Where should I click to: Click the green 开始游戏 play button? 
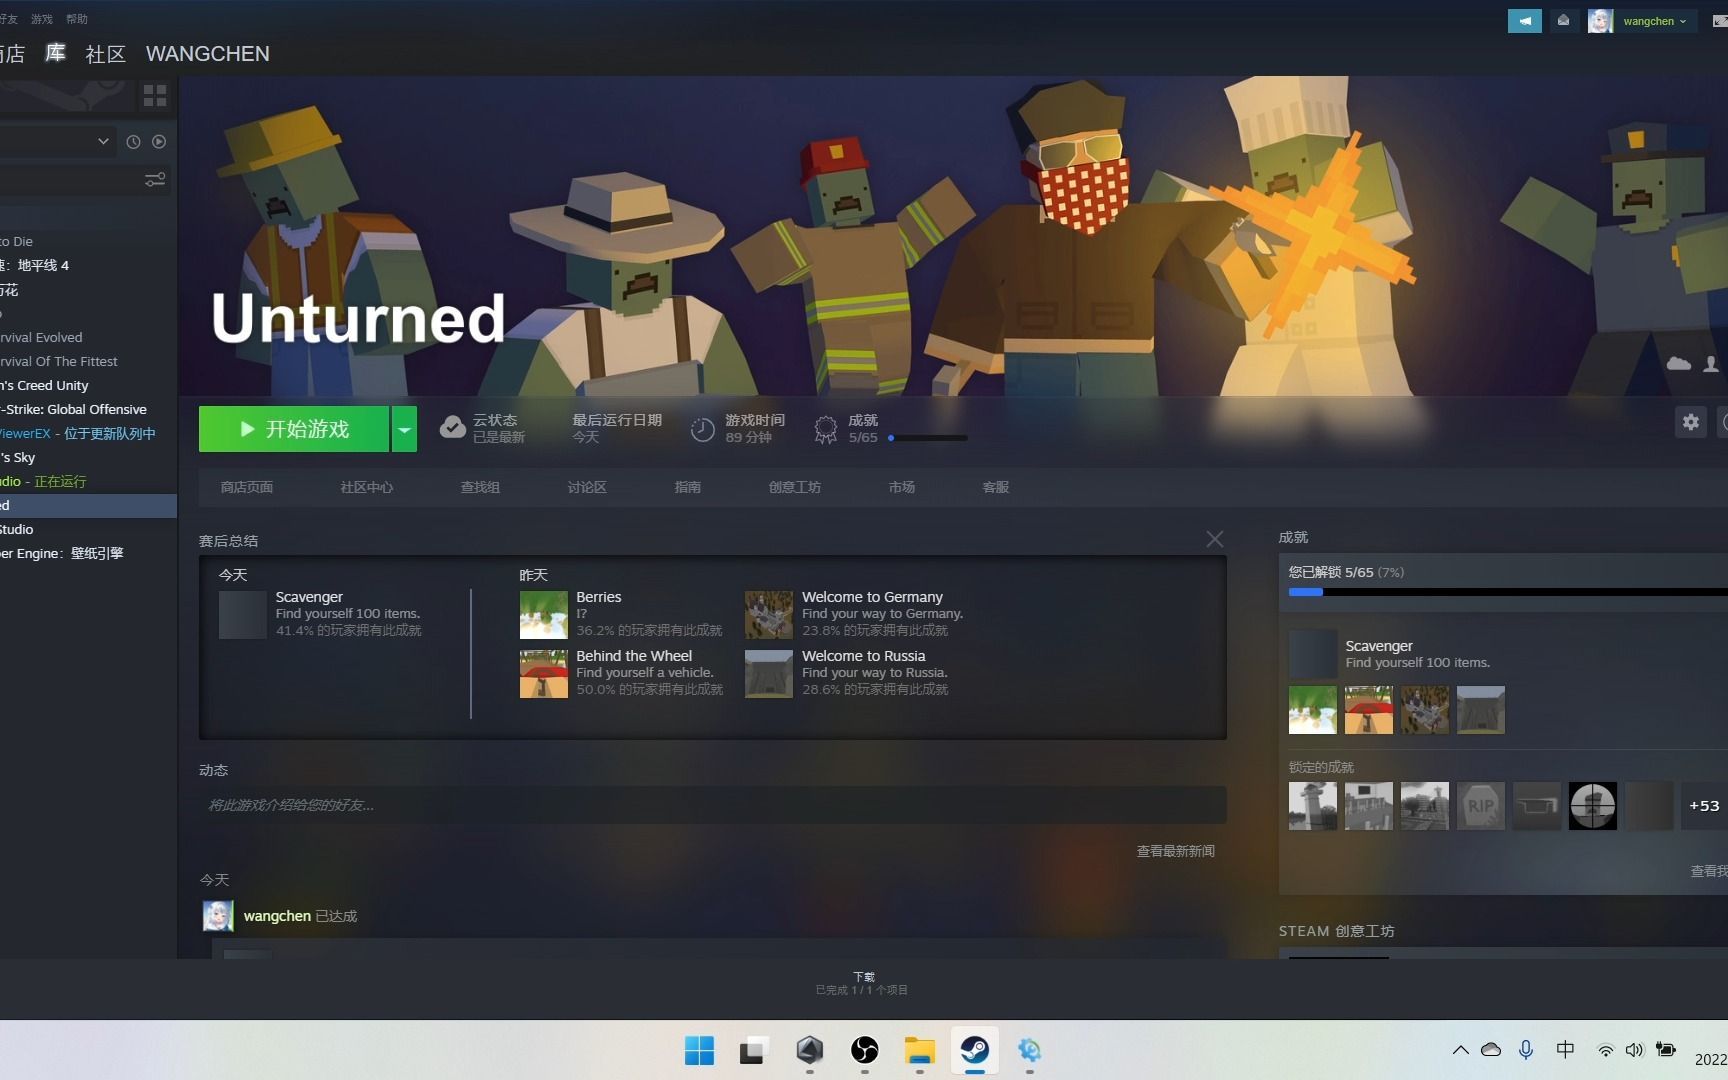point(294,429)
